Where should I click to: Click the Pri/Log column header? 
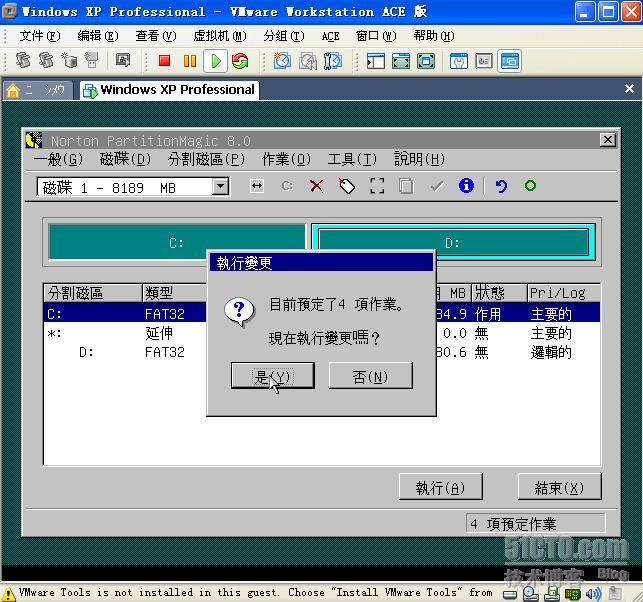[564, 293]
